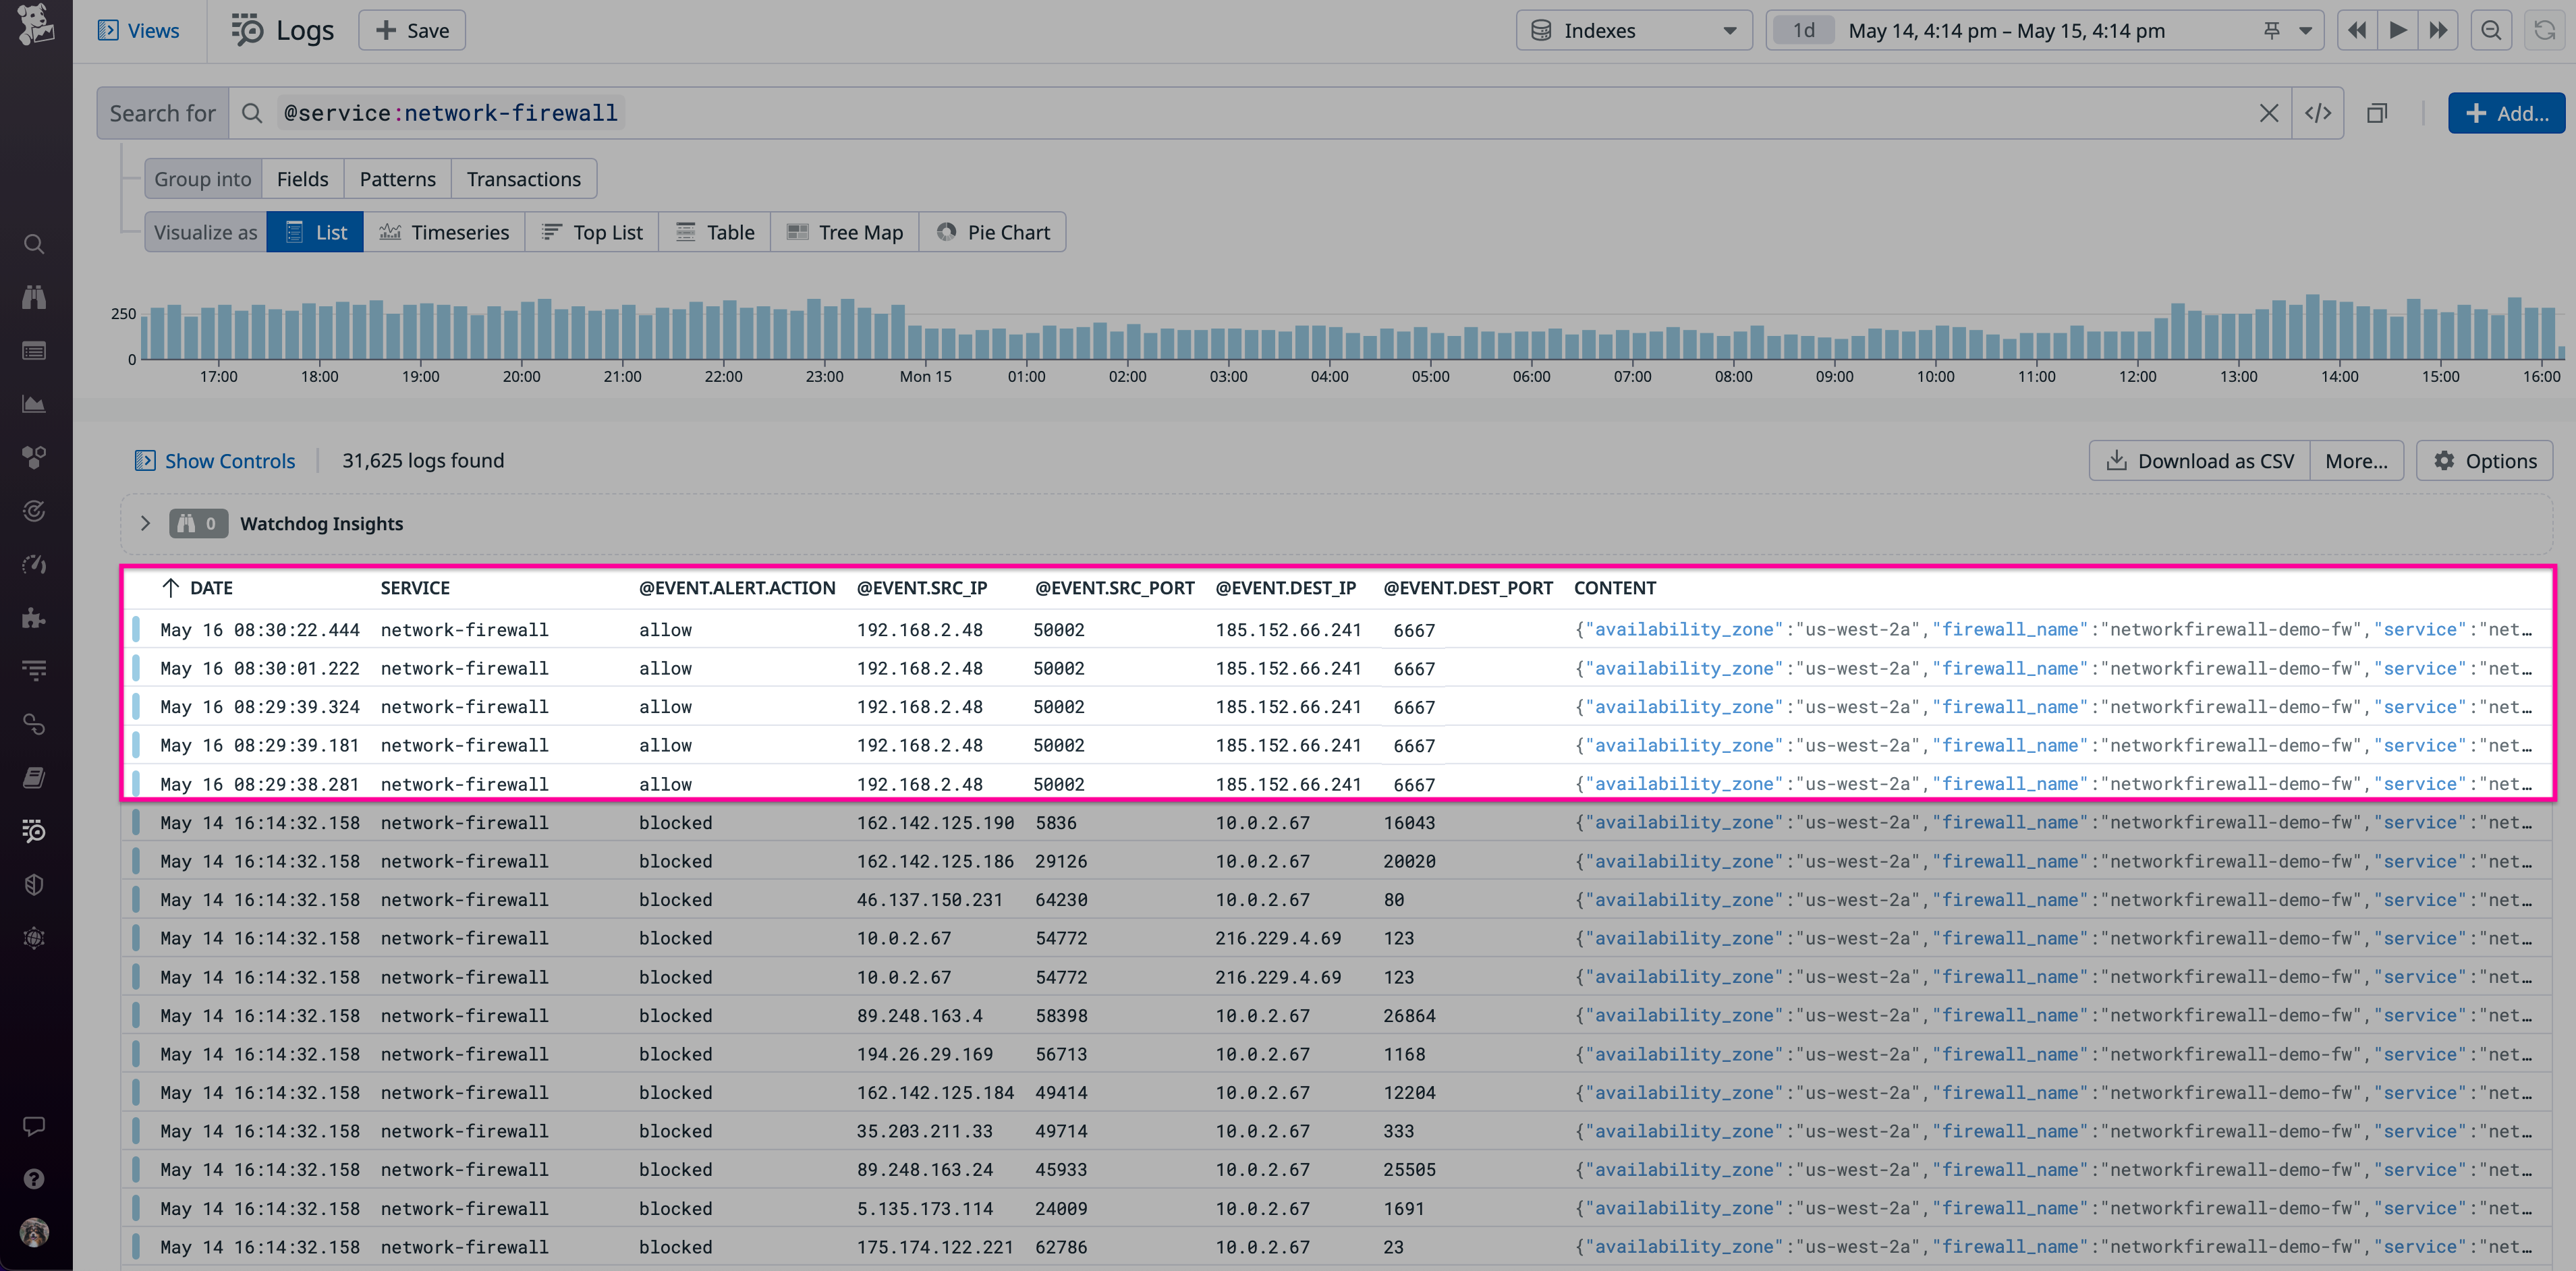Open the Logs icon in the left sidebar
The height and width of the screenshot is (1271, 2576).
pyautogui.click(x=34, y=831)
